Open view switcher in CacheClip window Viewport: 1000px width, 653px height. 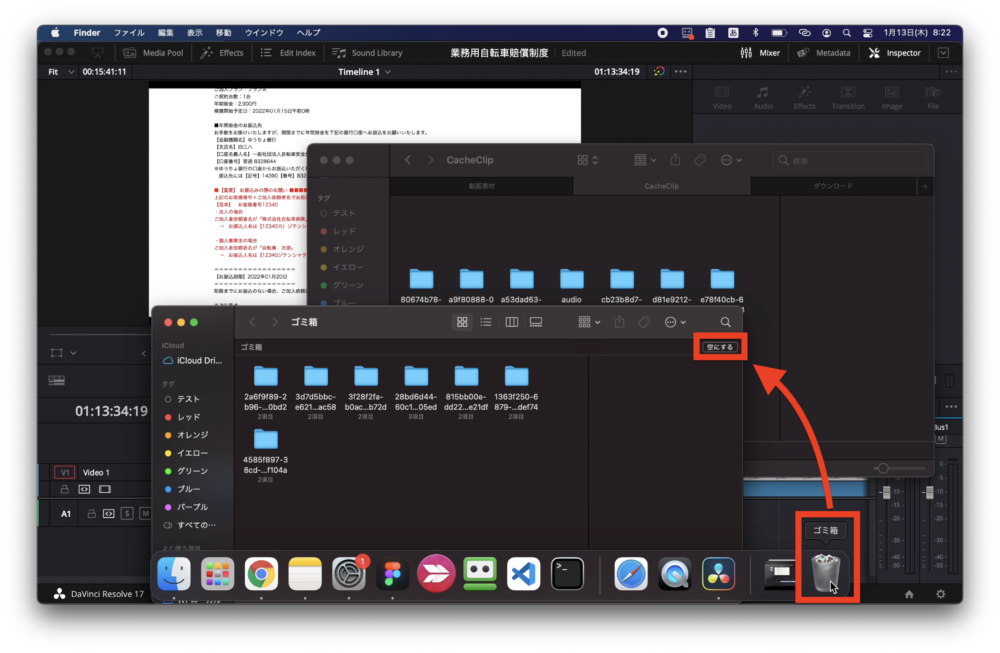point(588,160)
